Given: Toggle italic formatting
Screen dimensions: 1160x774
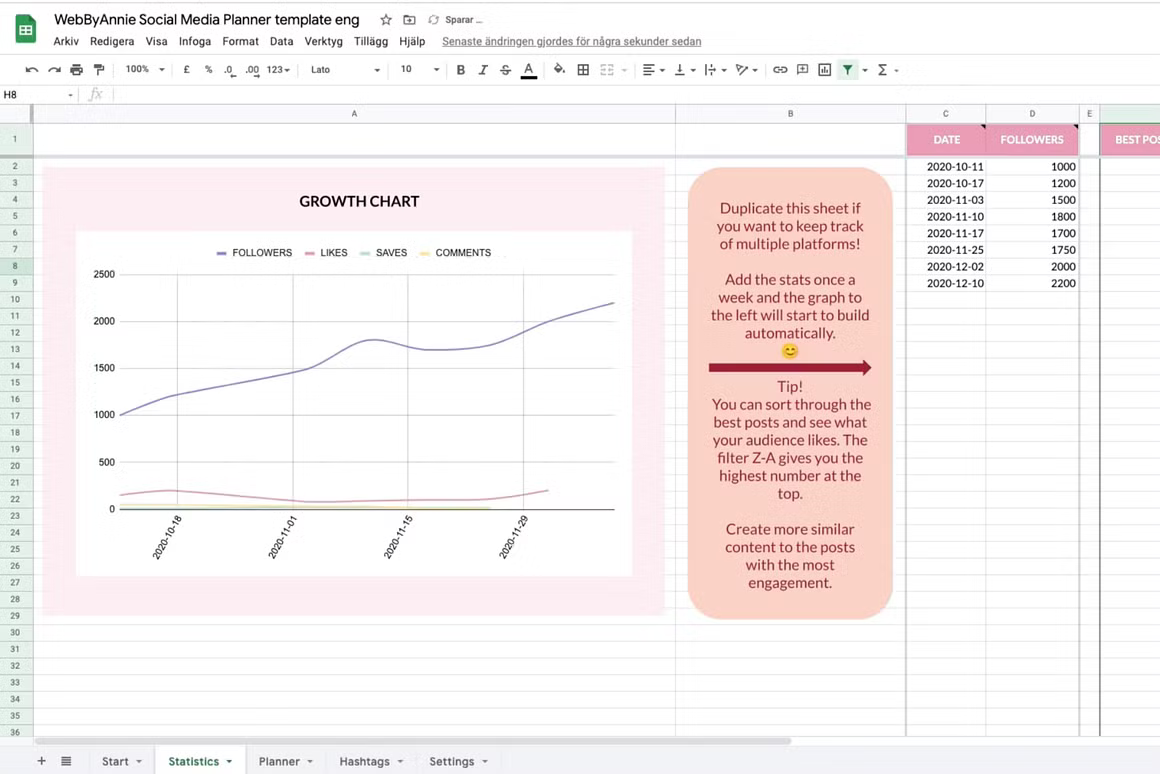Looking at the screenshot, I should click(x=483, y=70).
